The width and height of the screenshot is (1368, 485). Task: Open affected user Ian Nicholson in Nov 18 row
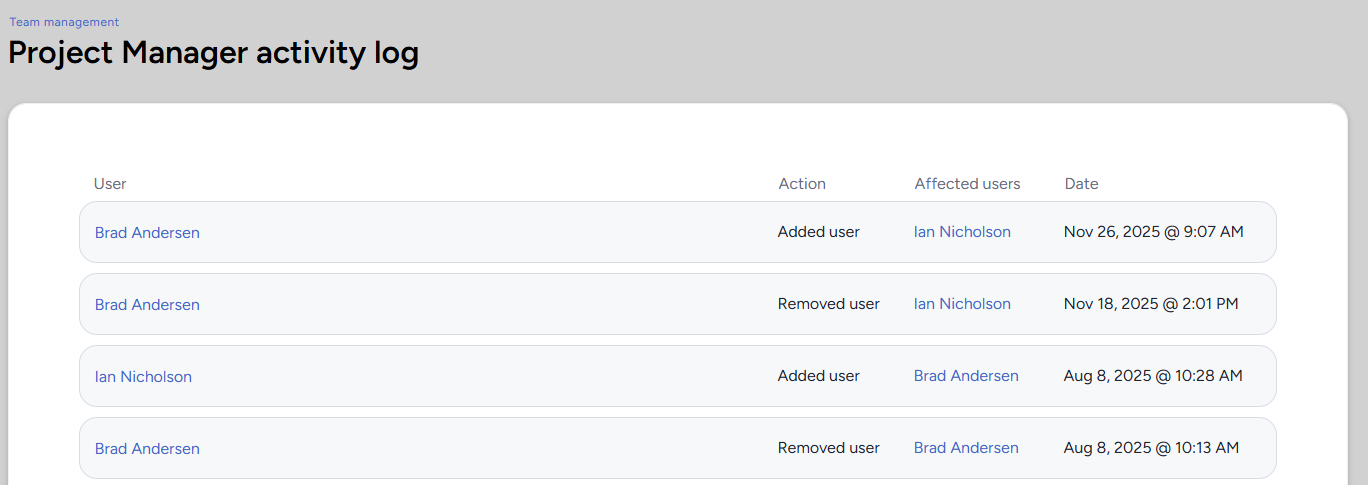pos(962,304)
